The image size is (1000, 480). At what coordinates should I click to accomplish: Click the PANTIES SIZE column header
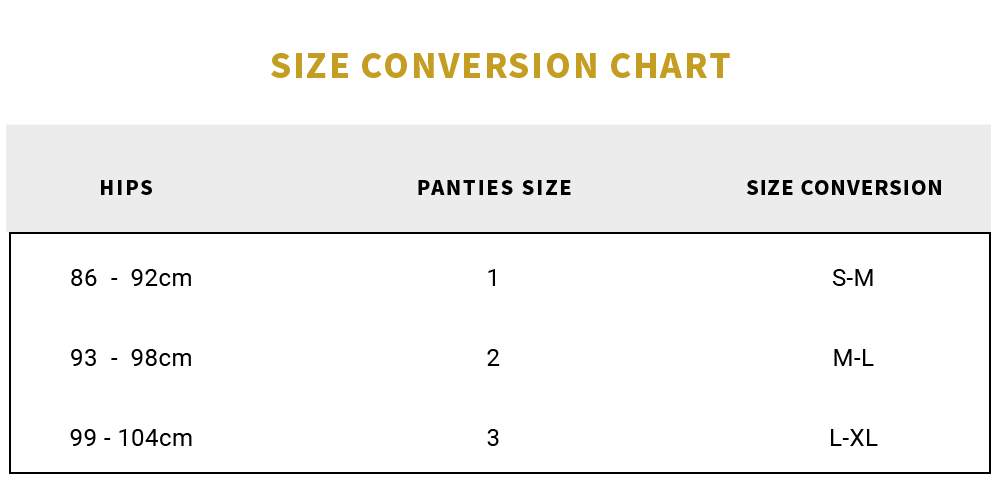(x=494, y=188)
